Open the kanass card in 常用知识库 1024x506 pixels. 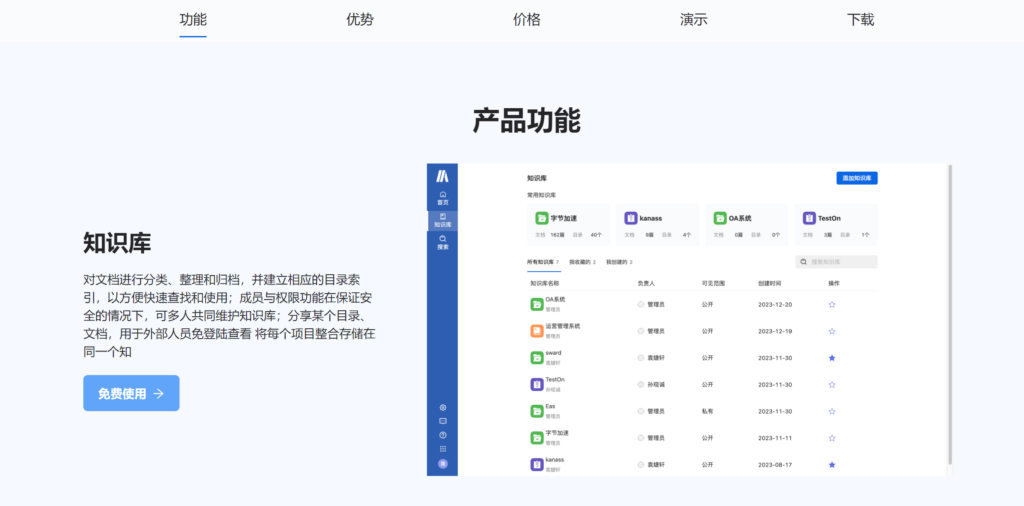tap(657, 225)
